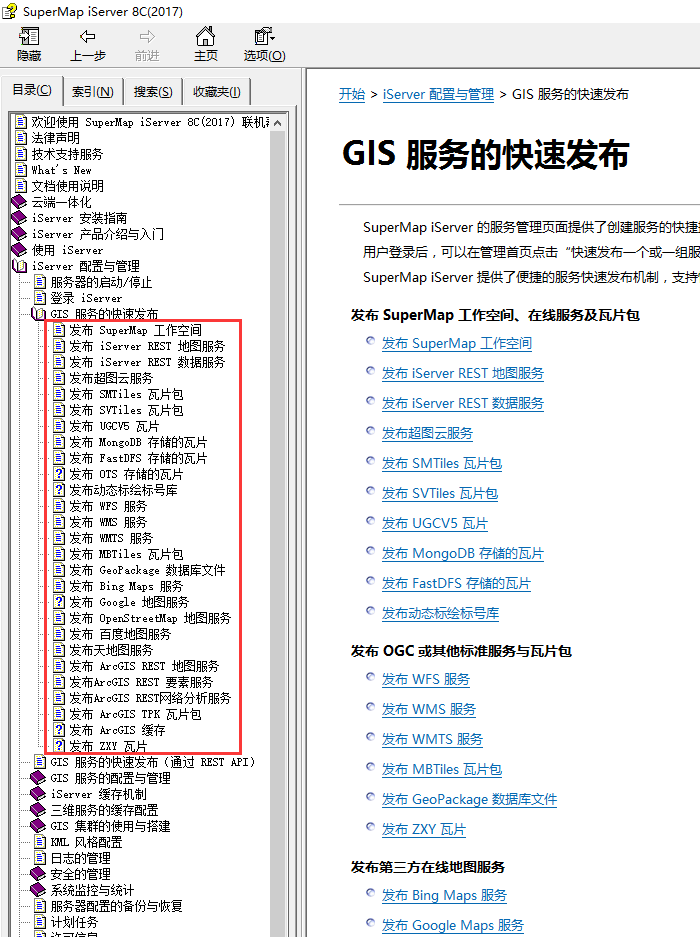Open link 发布 iServer REST 地图服务 in content
The height and width of the screenshot is (937, 700).
pos(463,373)
